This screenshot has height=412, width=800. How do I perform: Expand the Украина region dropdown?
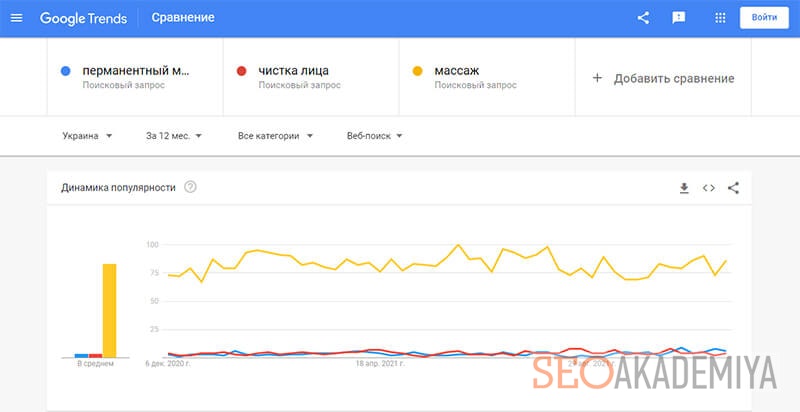click(87, 136)
